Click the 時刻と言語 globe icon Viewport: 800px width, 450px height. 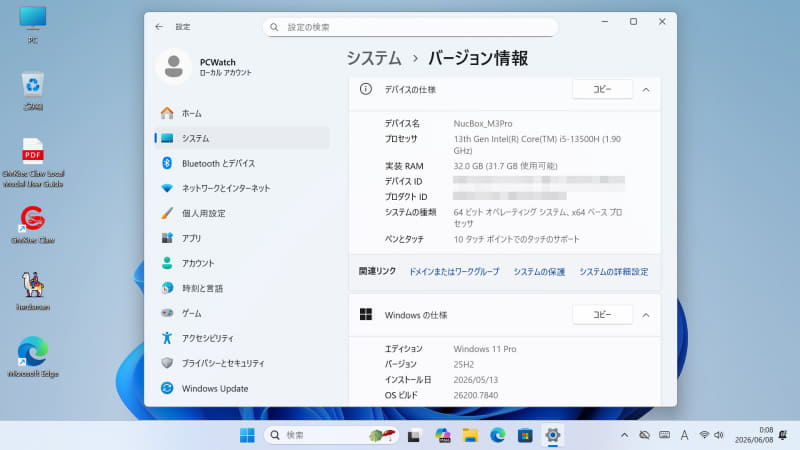pos(167,288)
